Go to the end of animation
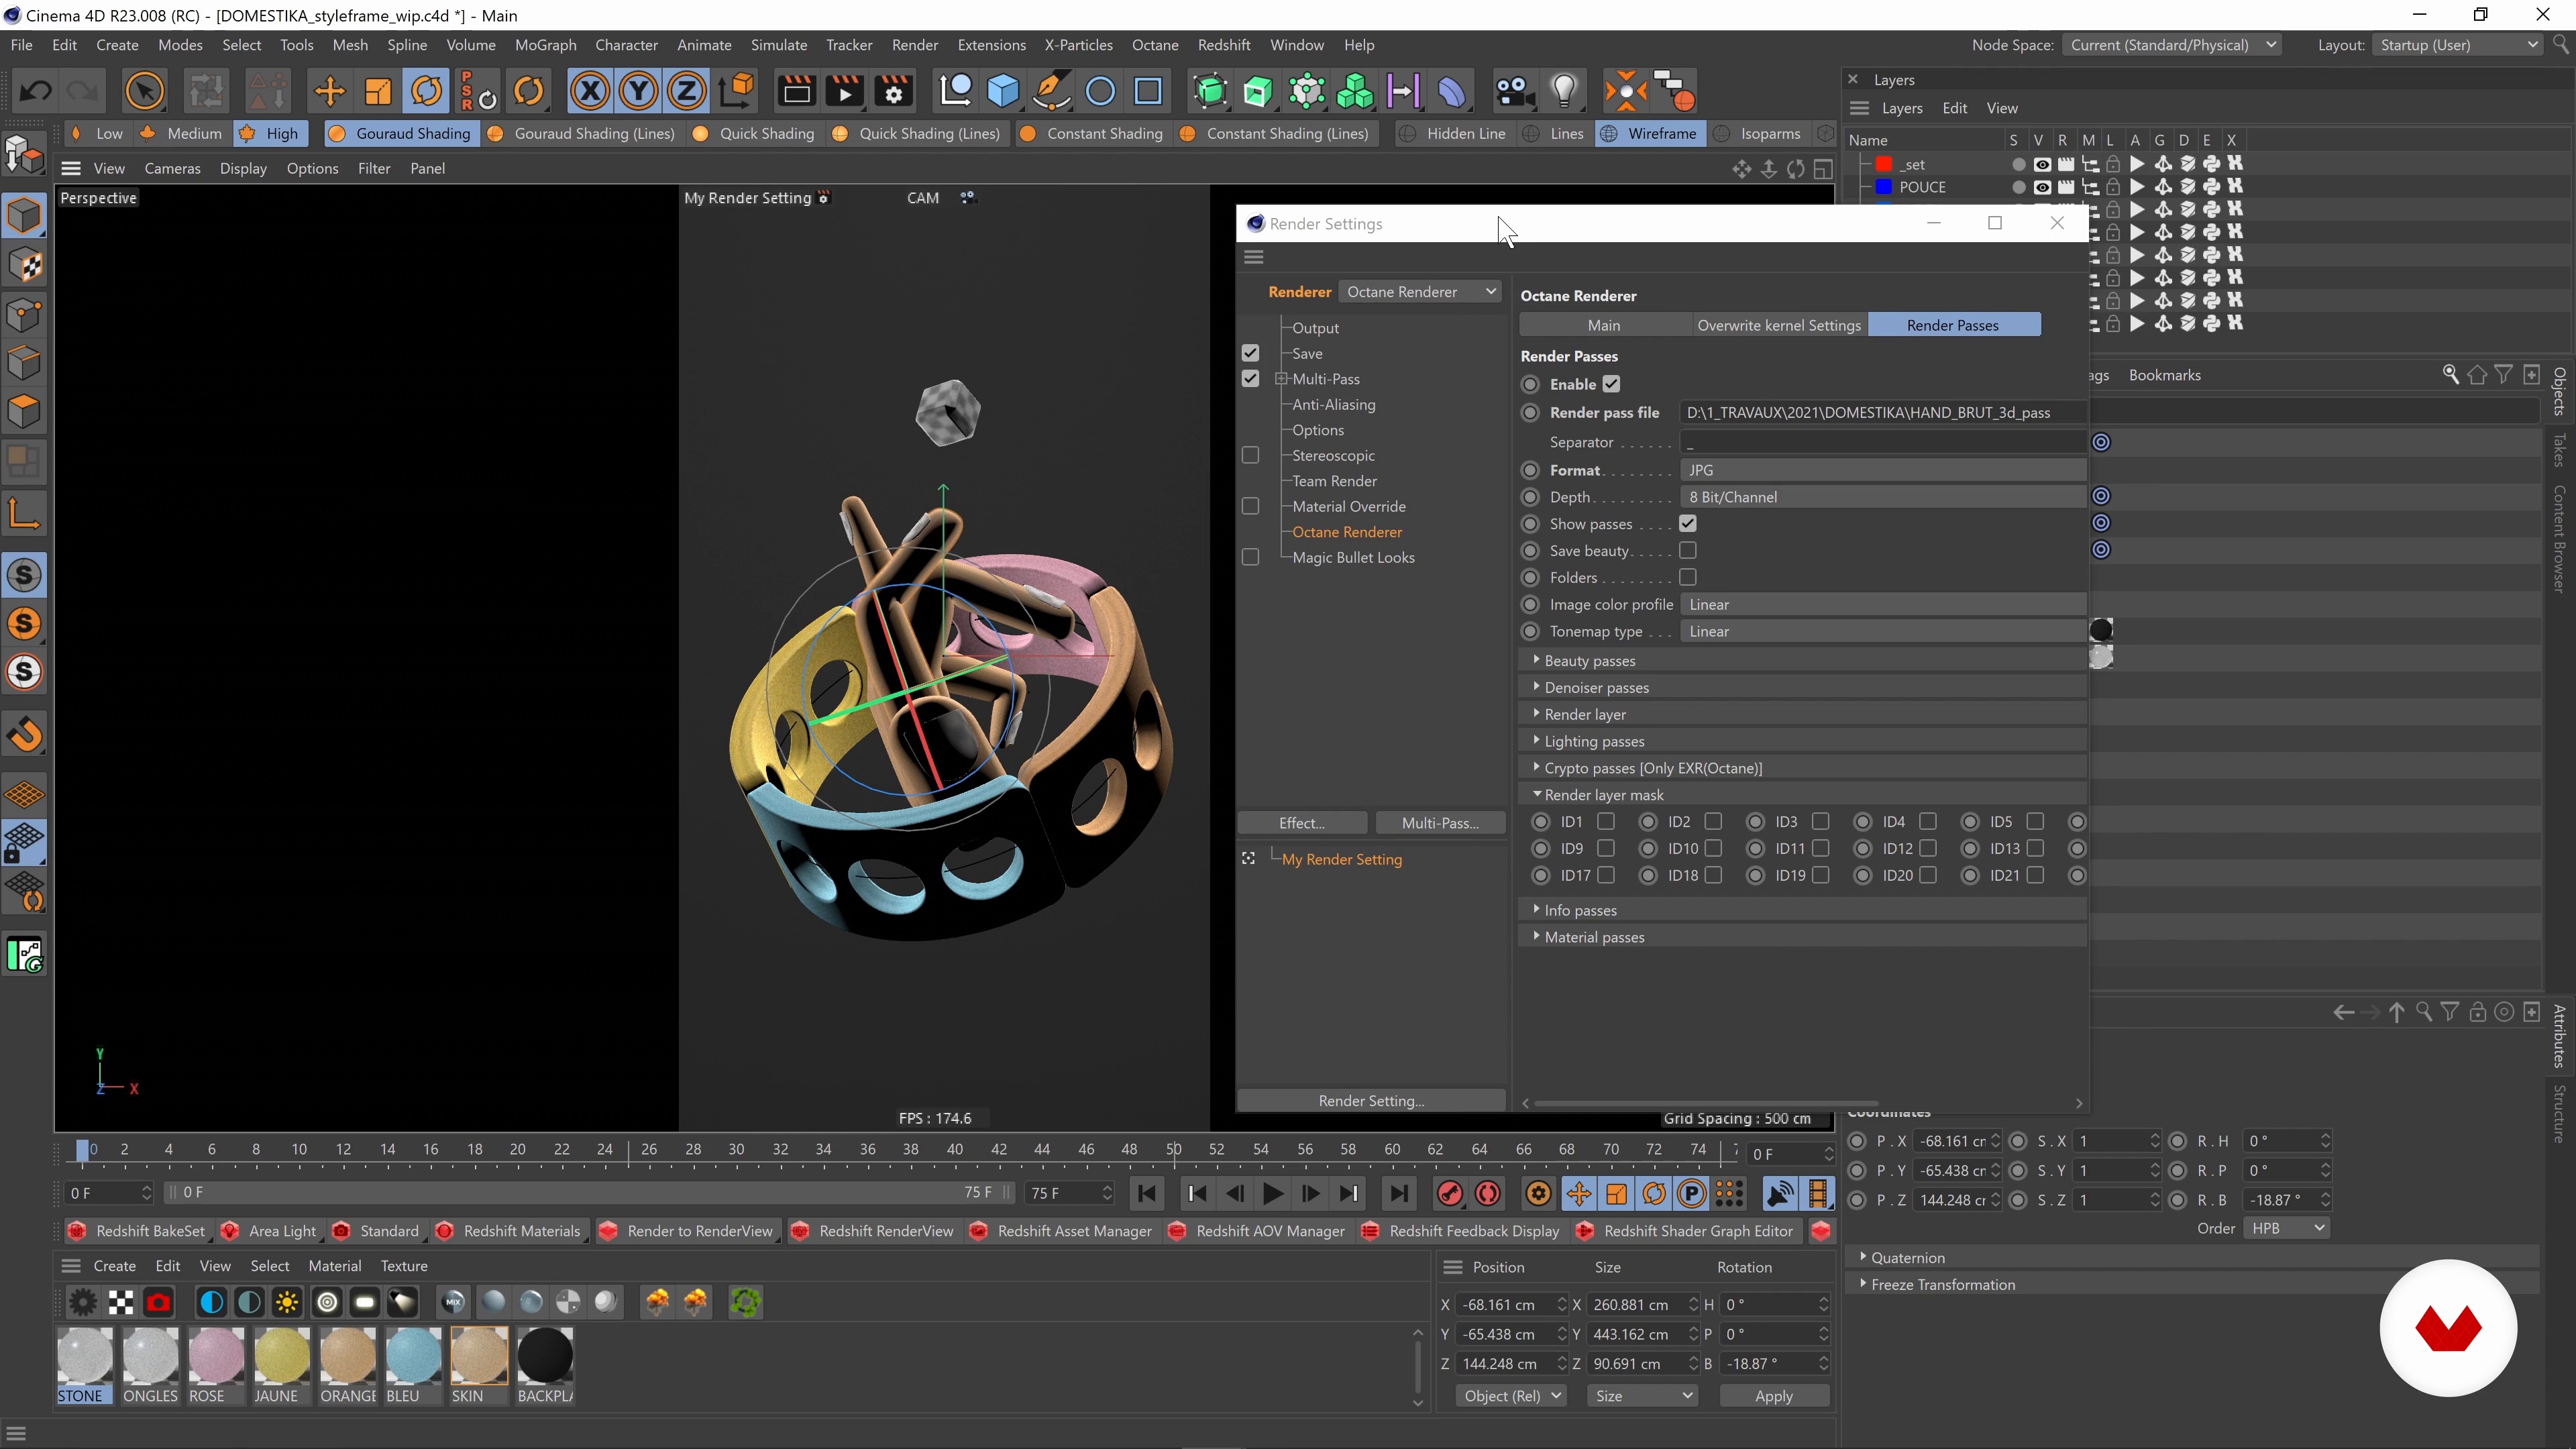The height and width of the screenshot is (1449, 2576). click(x=1399, y=1193)
